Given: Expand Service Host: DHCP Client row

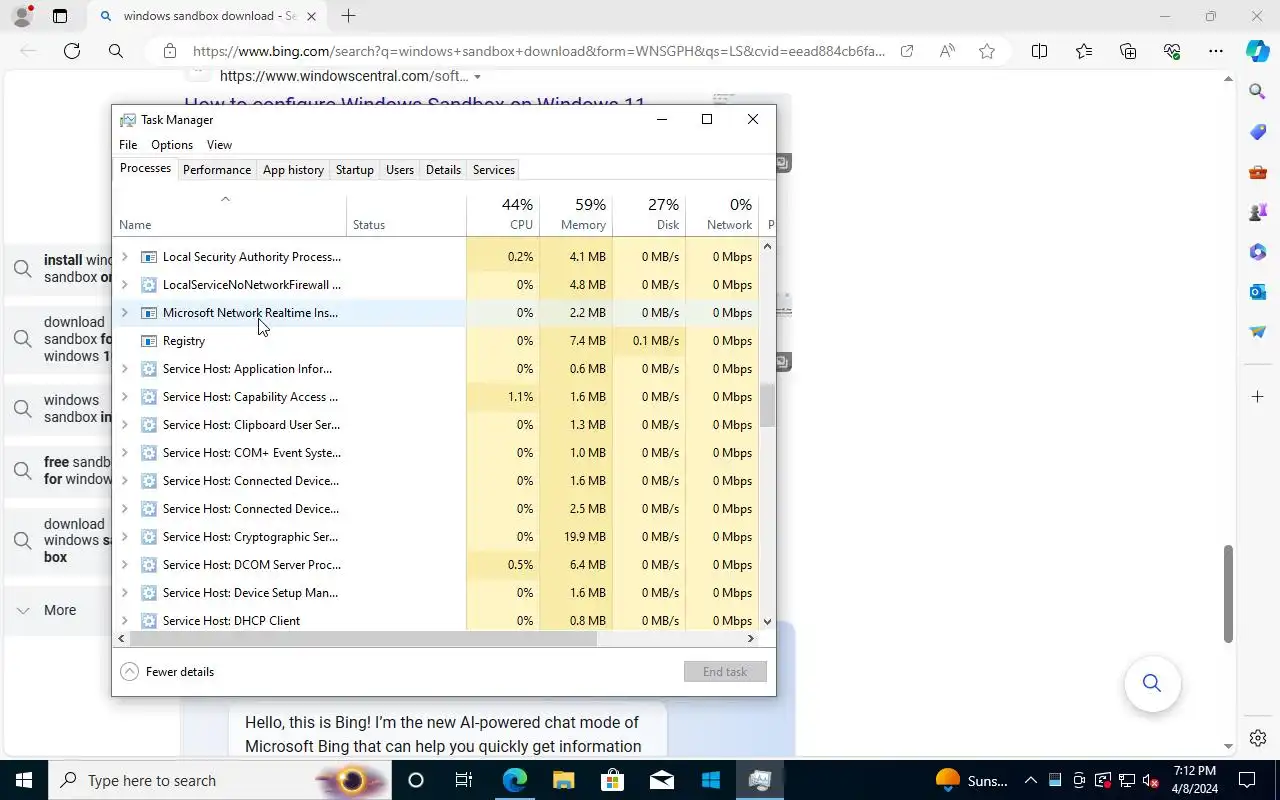Looking at the screenshot, I should click(124, 621).
